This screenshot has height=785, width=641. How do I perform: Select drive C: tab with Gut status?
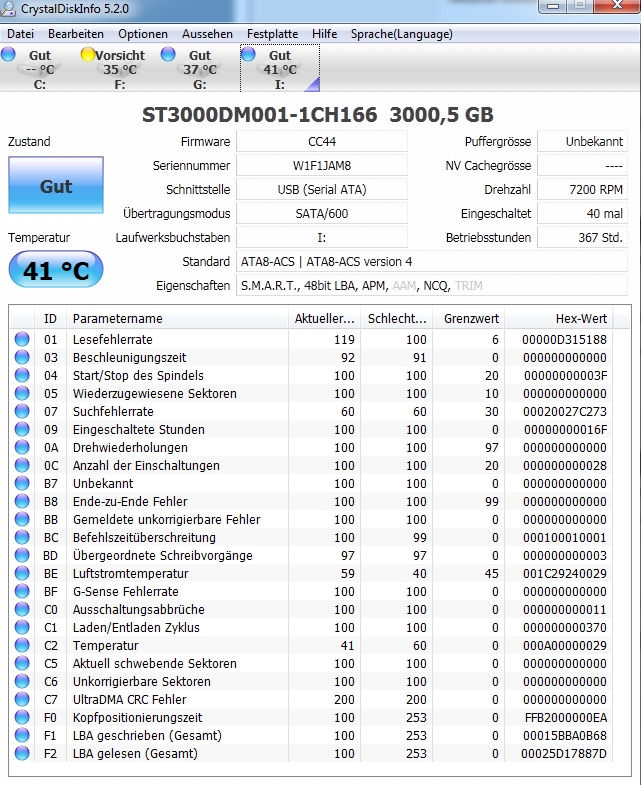click(x=40, y=69)
